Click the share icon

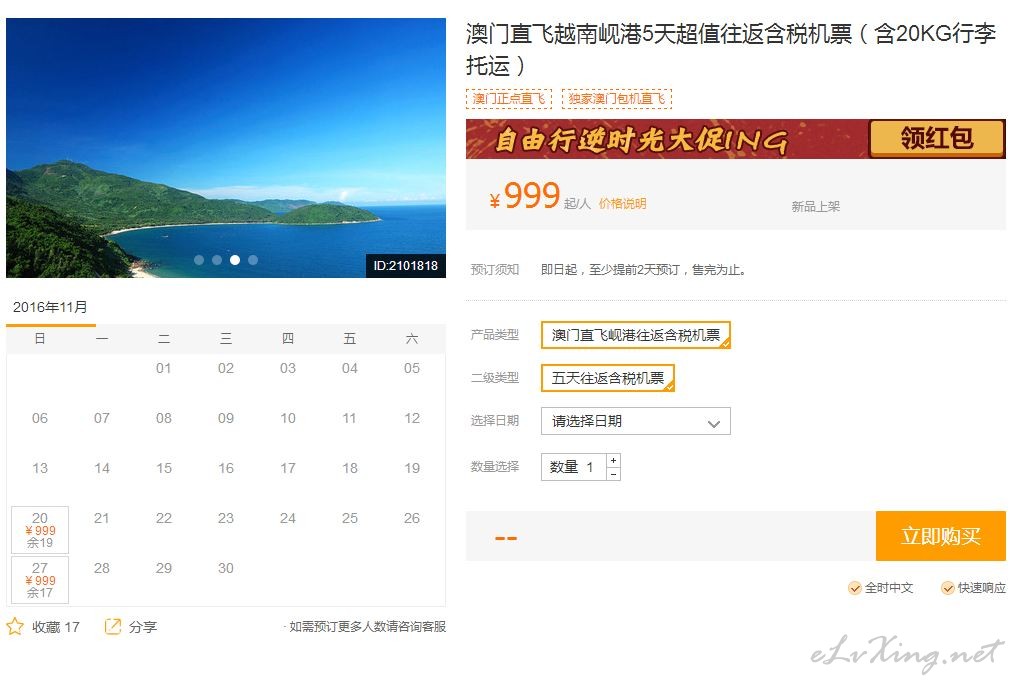tap(113, 626)
